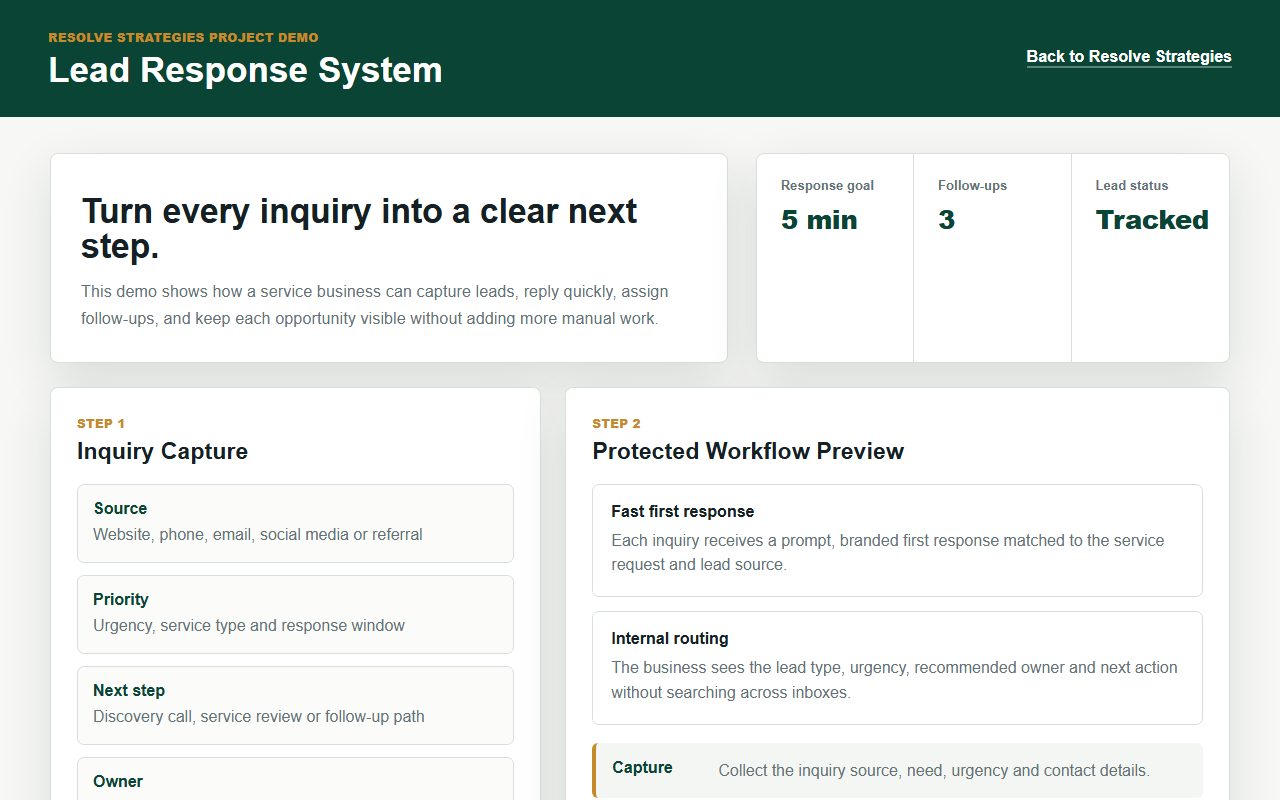Click the "STEP 2" label
The image size is (1280, 800).
click(x=616, y=424)
